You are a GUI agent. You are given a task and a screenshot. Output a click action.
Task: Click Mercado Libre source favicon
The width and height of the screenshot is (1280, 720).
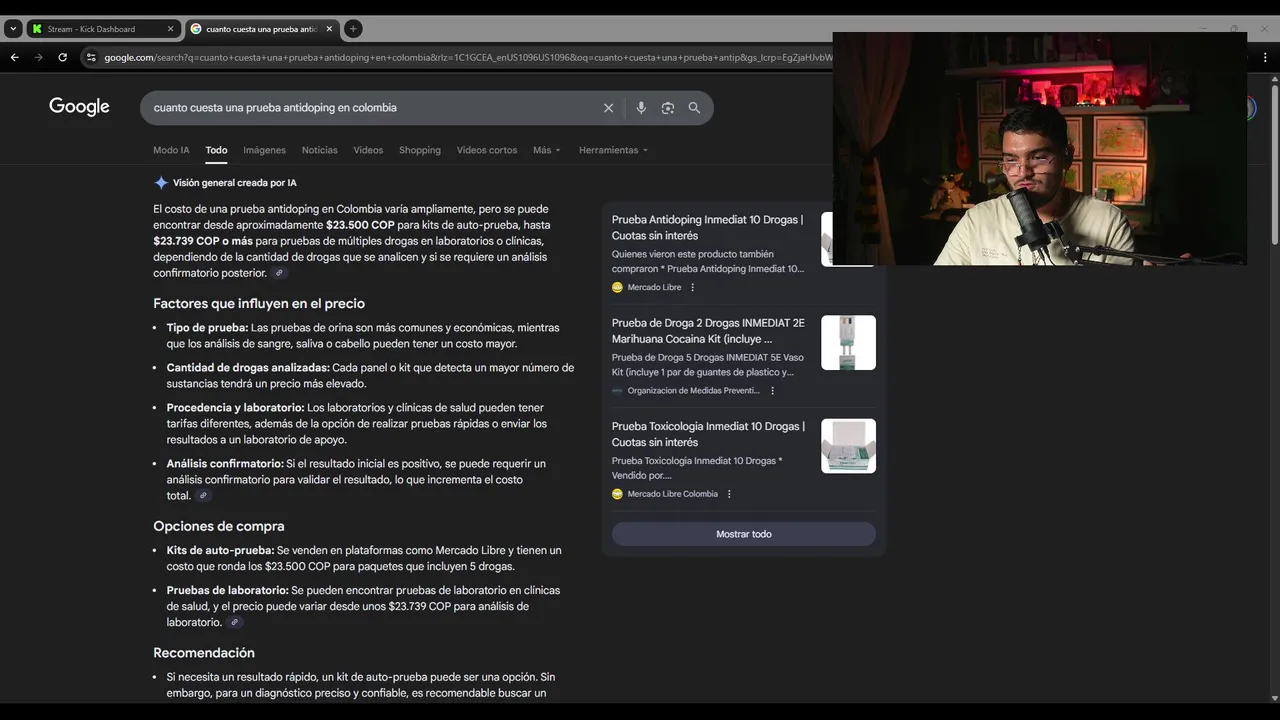(x=617, y=287)
